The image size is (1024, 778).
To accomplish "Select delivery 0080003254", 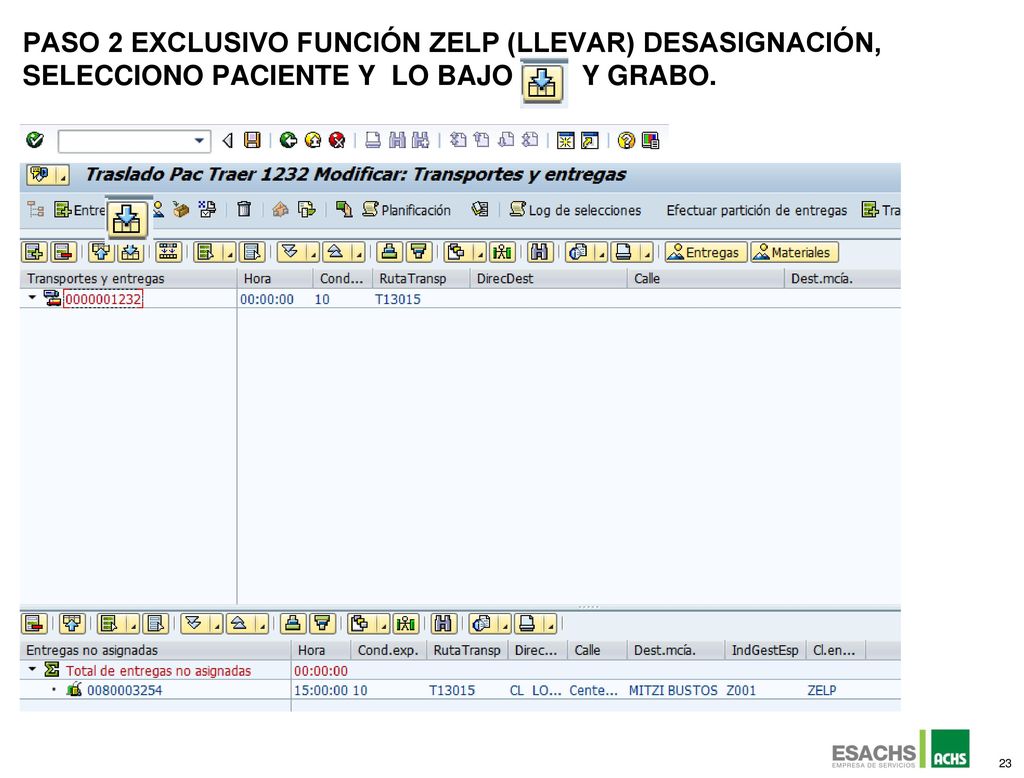I will pos(124,690).
